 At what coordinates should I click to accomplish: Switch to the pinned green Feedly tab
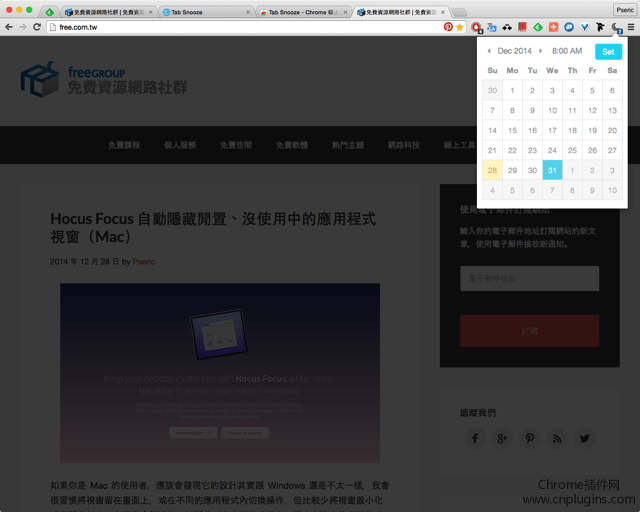pyautogui.click(x=49, y=12)
